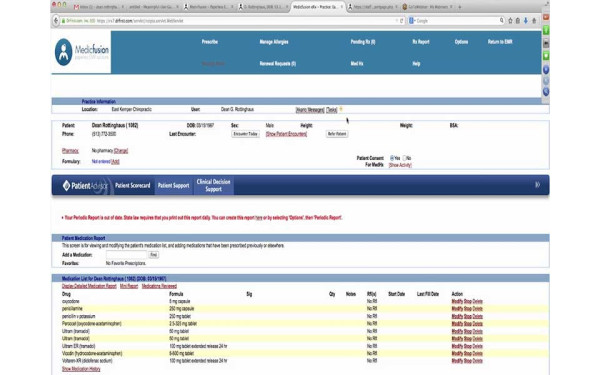Screen dimensions: 600x375
Task: Open Manage Allergies
Action: 274,42
